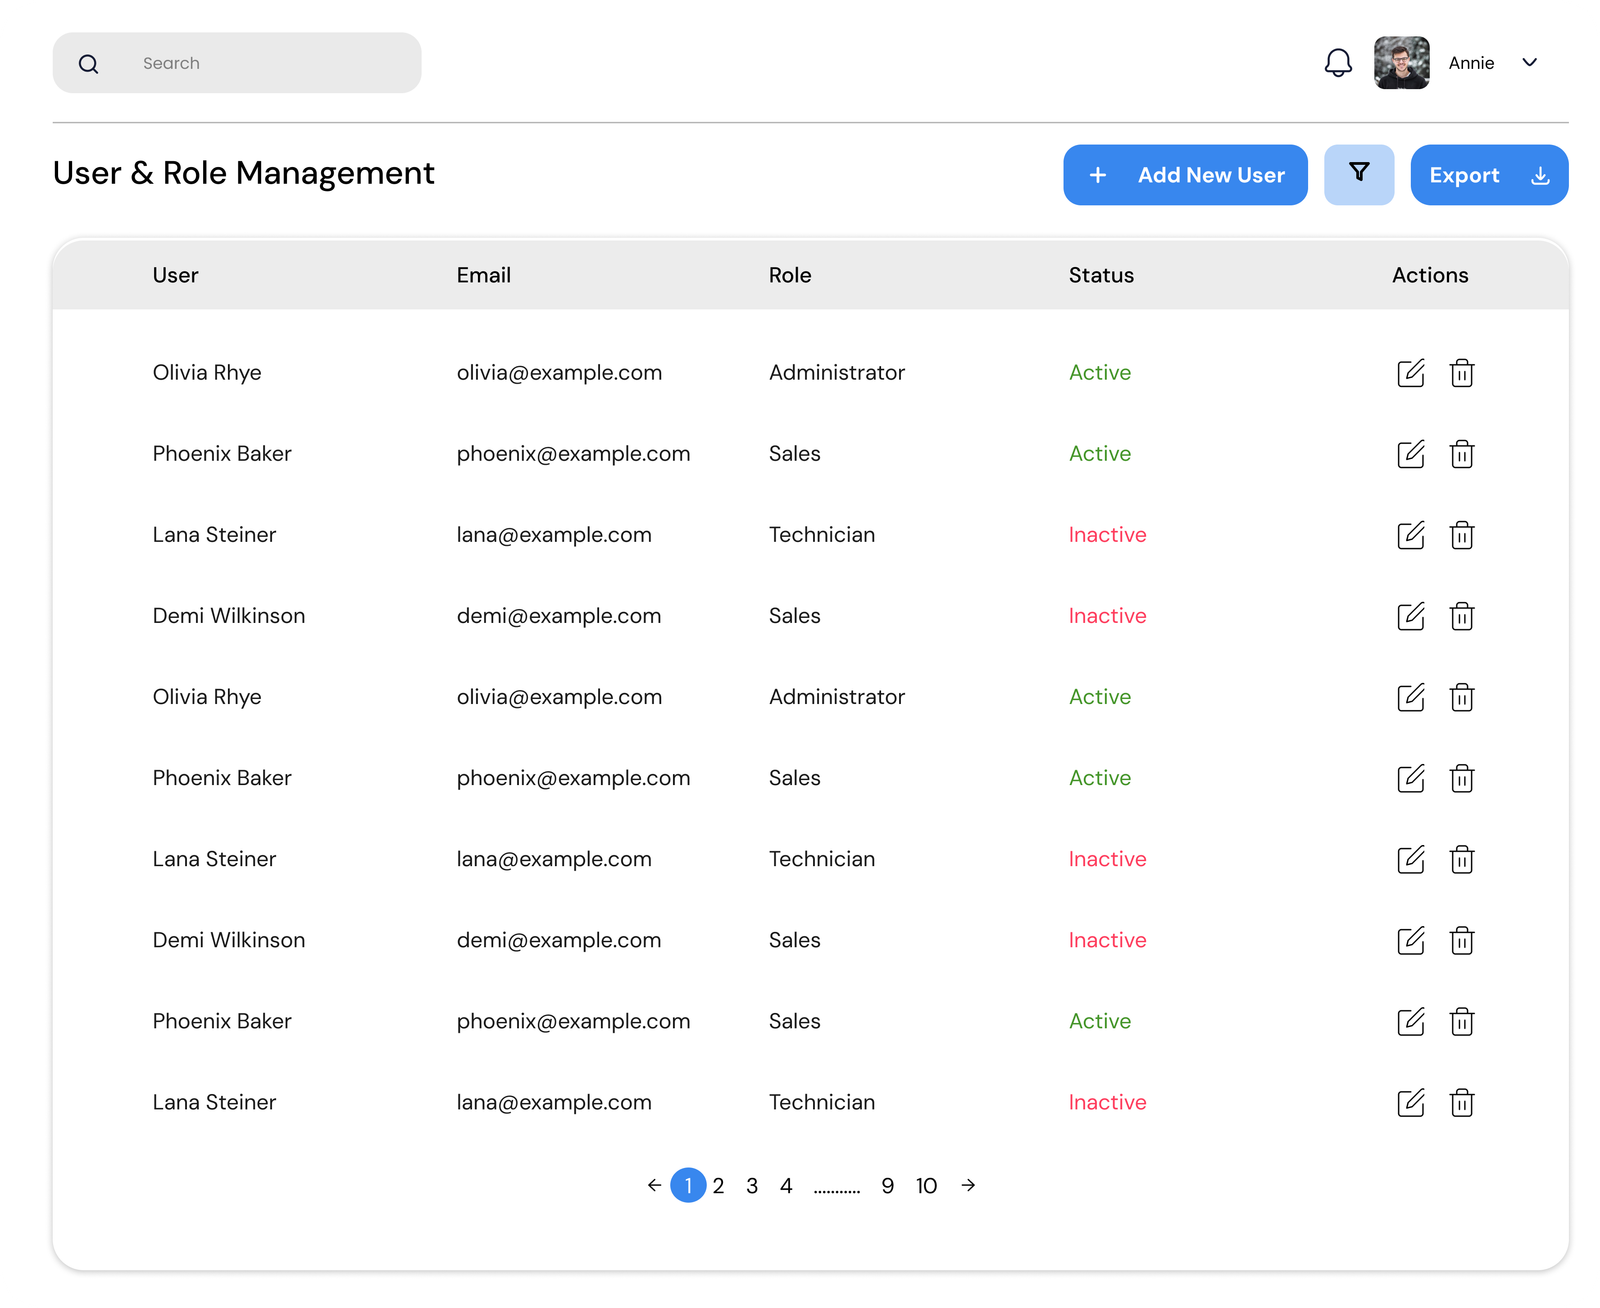Image resolution: width=1600 pixels, height=1308 pixels.
Task: Edit the second Phoenix Baker row
Action: (1410, 778)
